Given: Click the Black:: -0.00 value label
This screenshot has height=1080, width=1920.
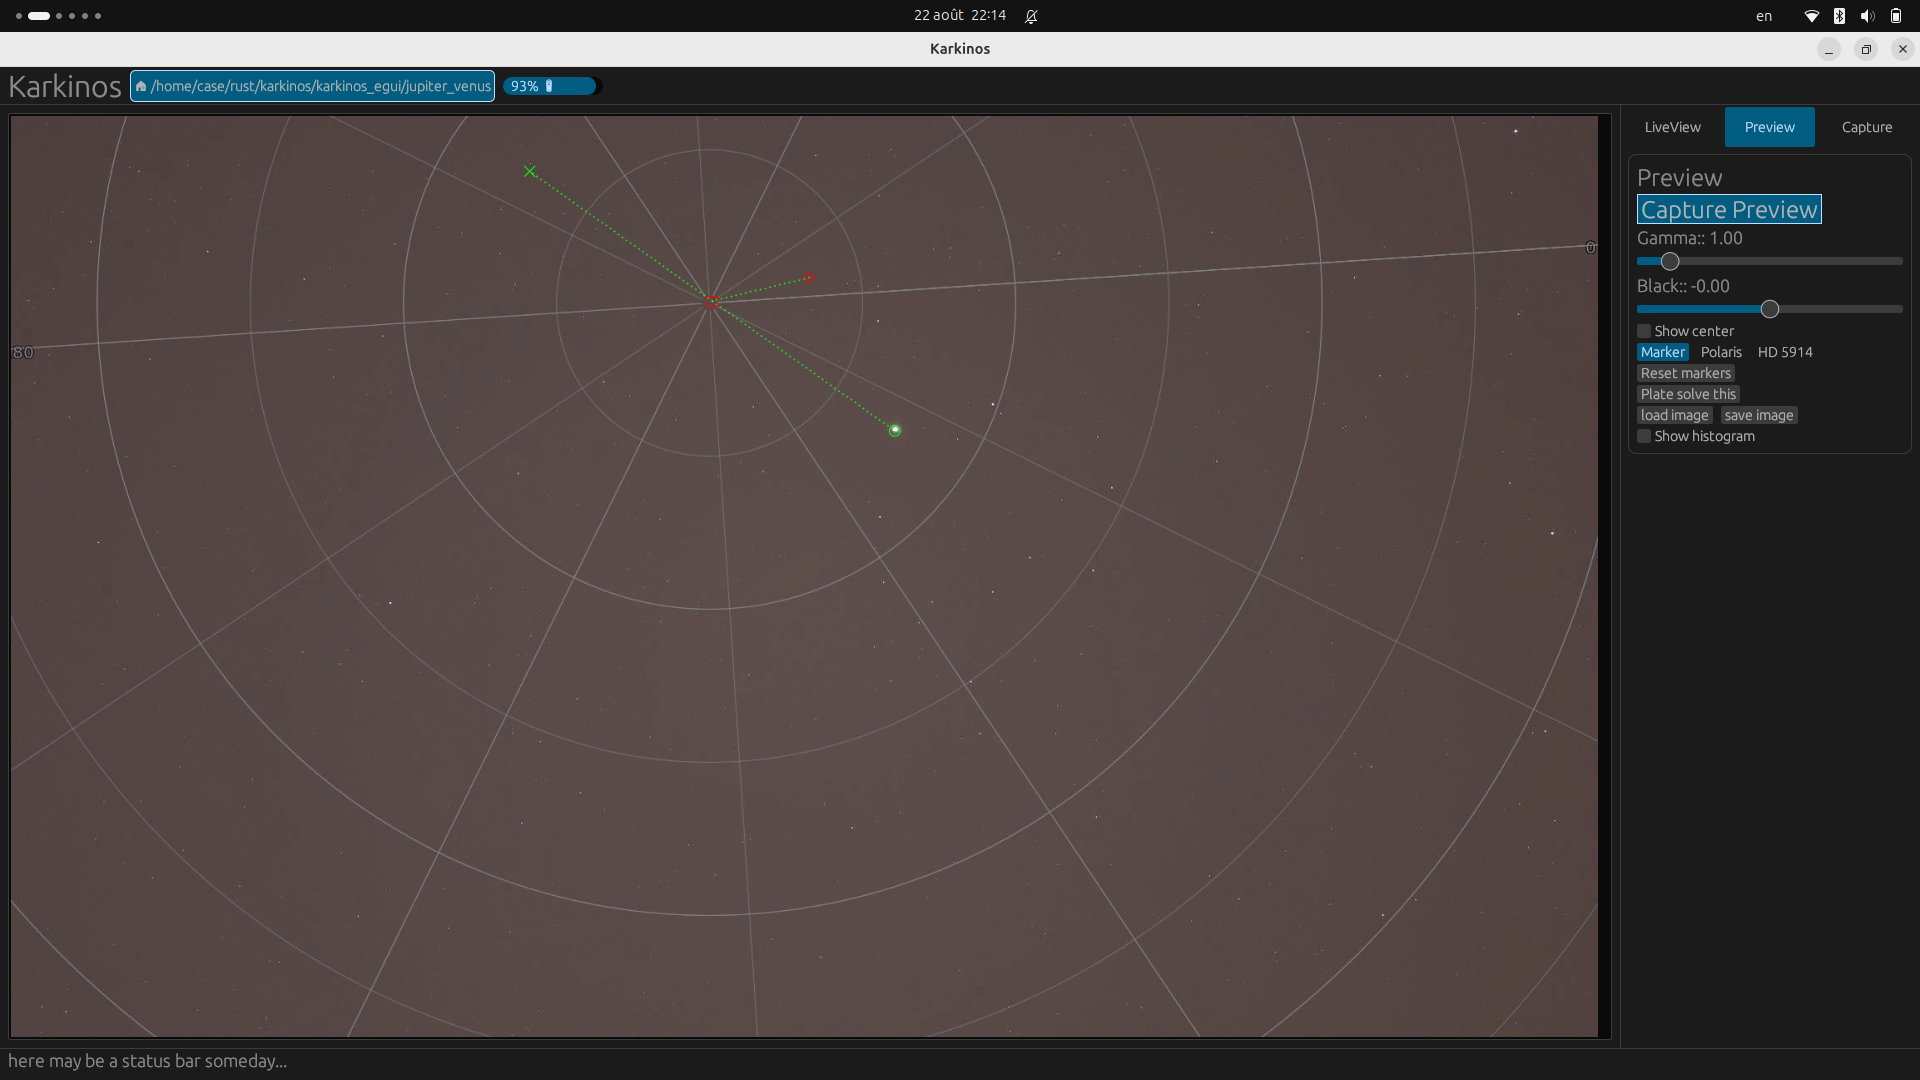Looking at the screenshot, I should point(1683,286).
